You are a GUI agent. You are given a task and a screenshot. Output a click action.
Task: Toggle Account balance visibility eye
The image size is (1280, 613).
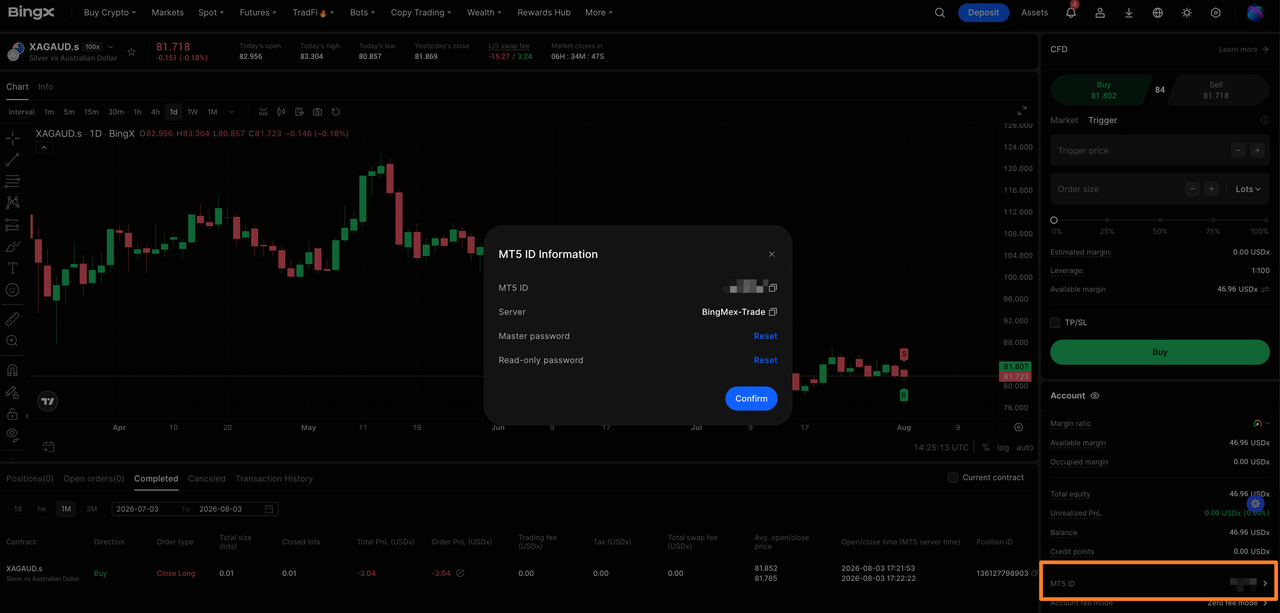pyautogui.click(x=1095, y=396)
